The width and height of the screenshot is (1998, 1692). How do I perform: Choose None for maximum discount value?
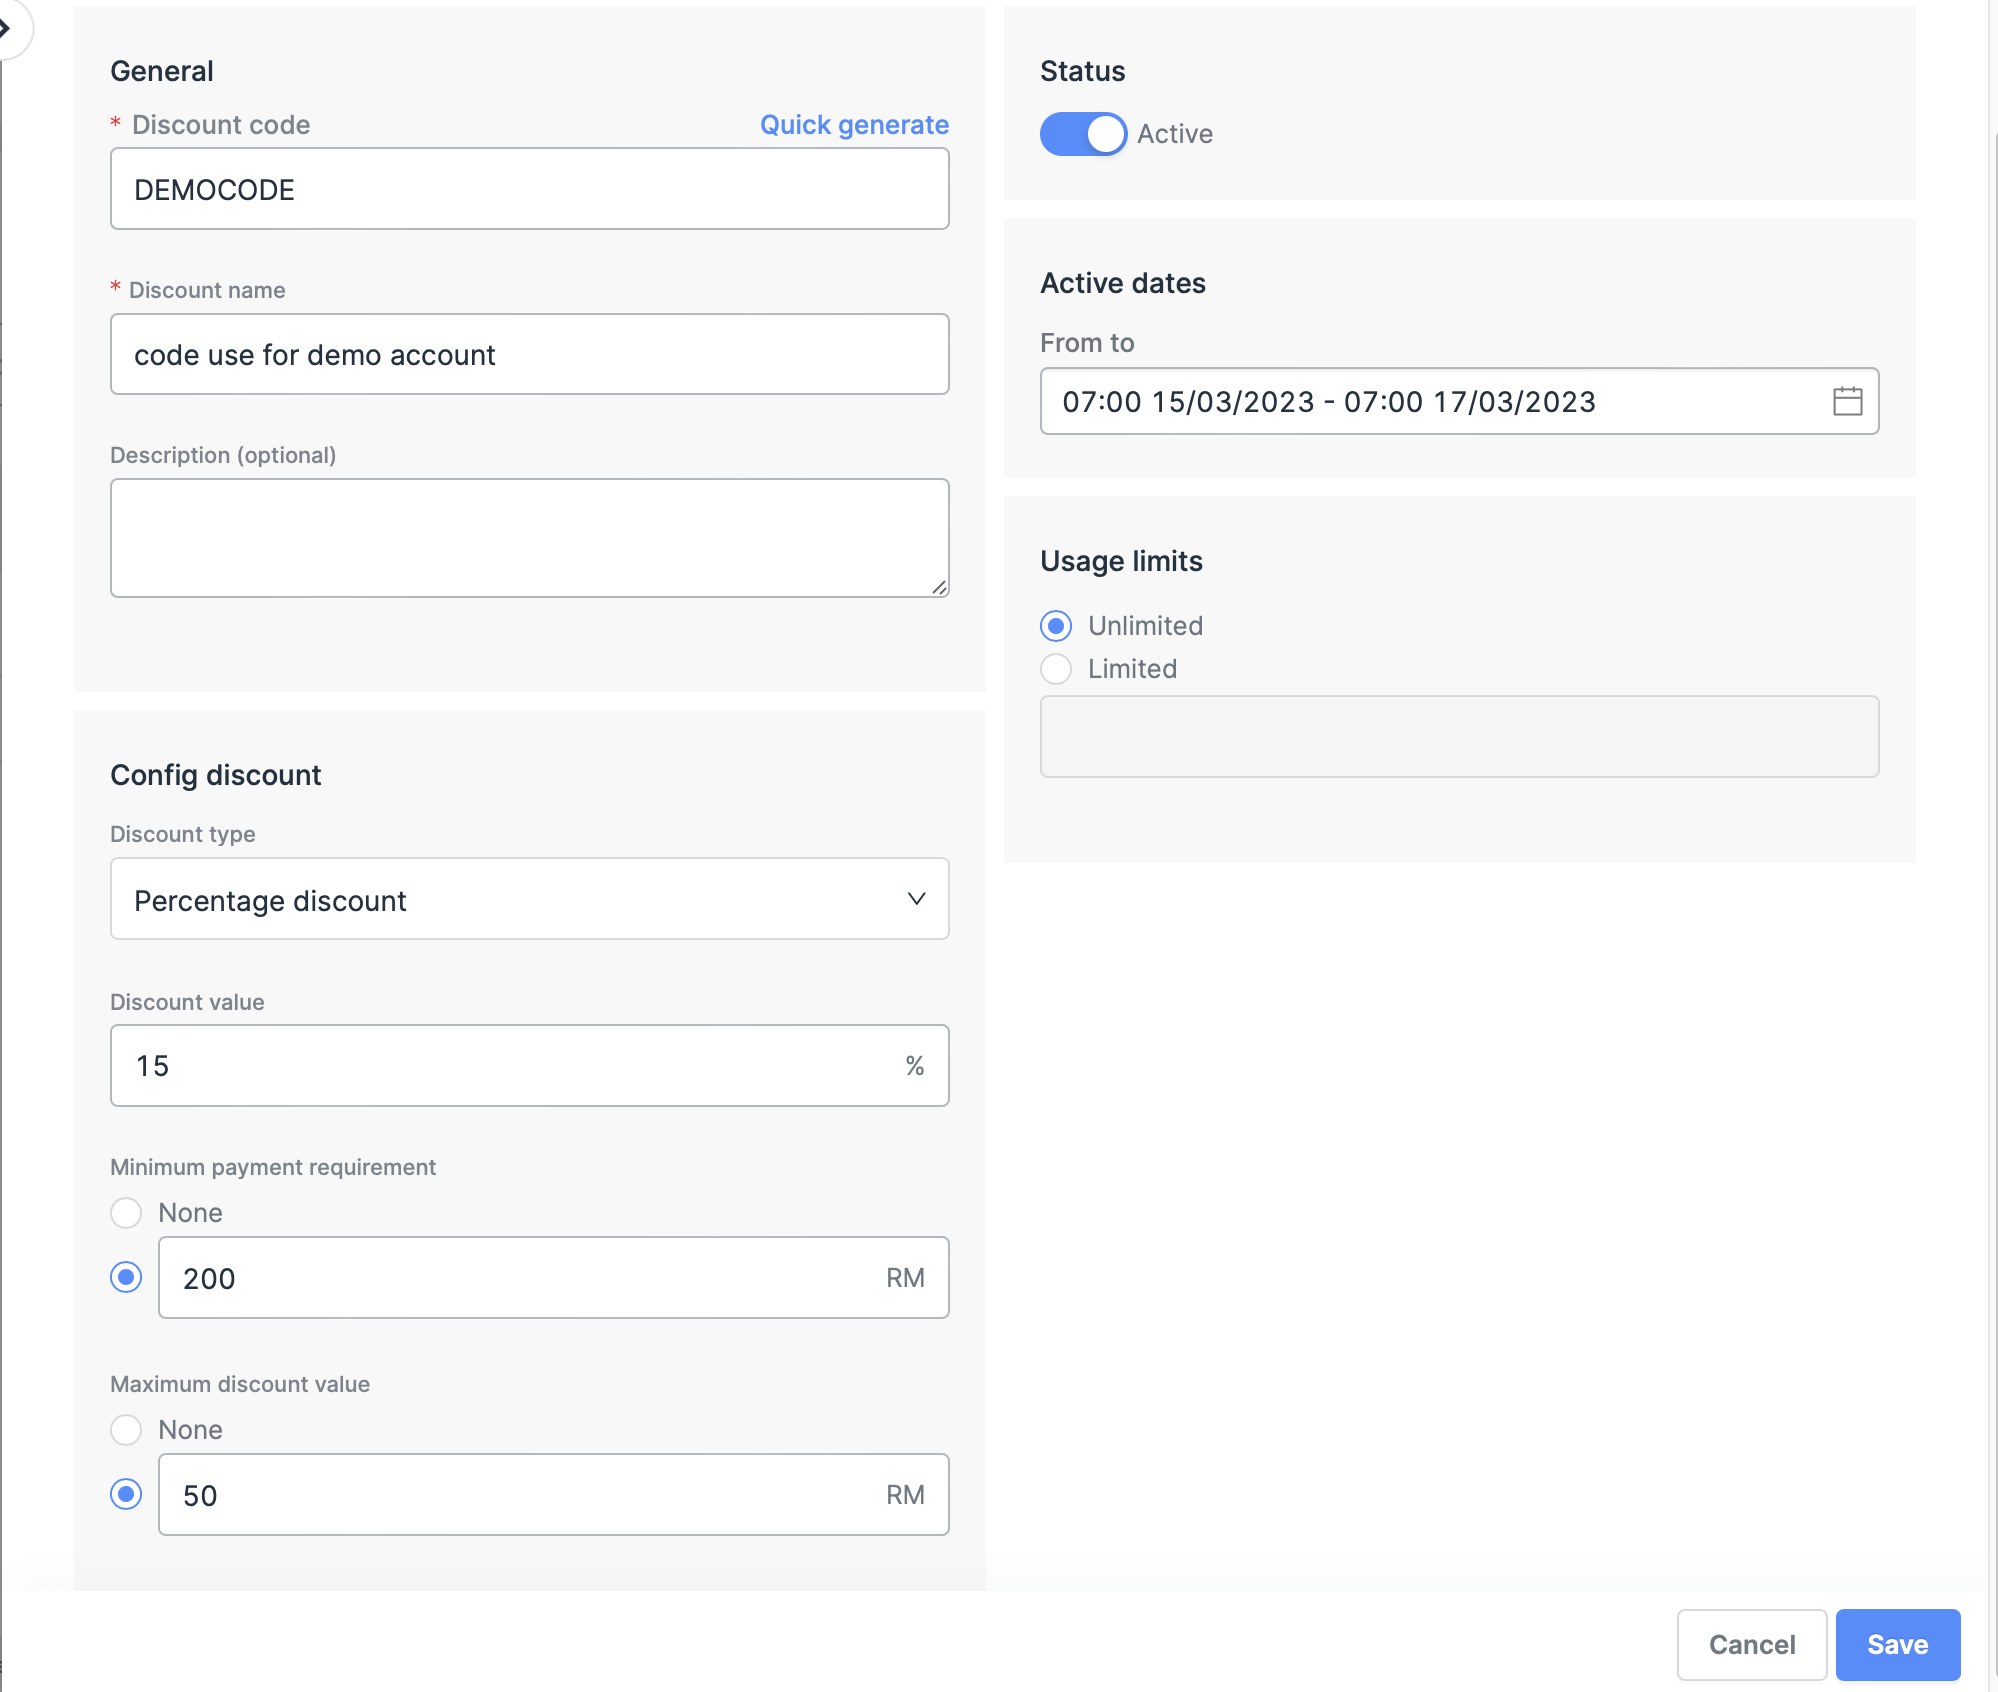(126, 1430)
